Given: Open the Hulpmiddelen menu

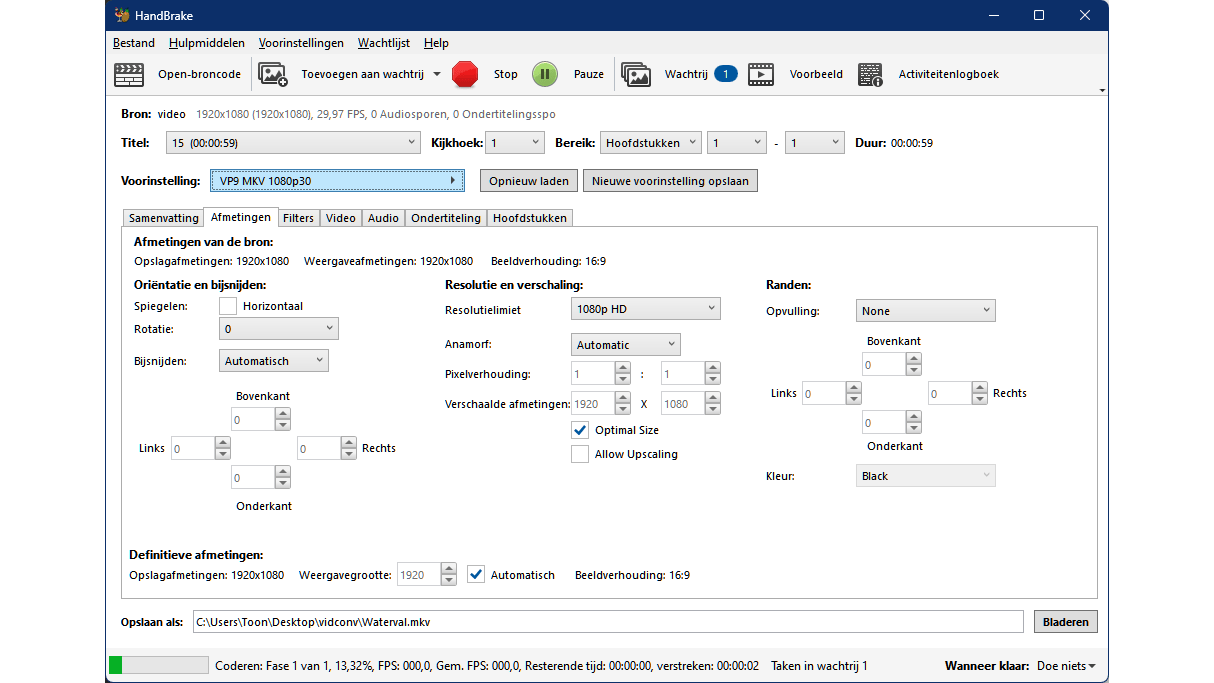Looking at the screenshot, I should (x=207, y=43).
